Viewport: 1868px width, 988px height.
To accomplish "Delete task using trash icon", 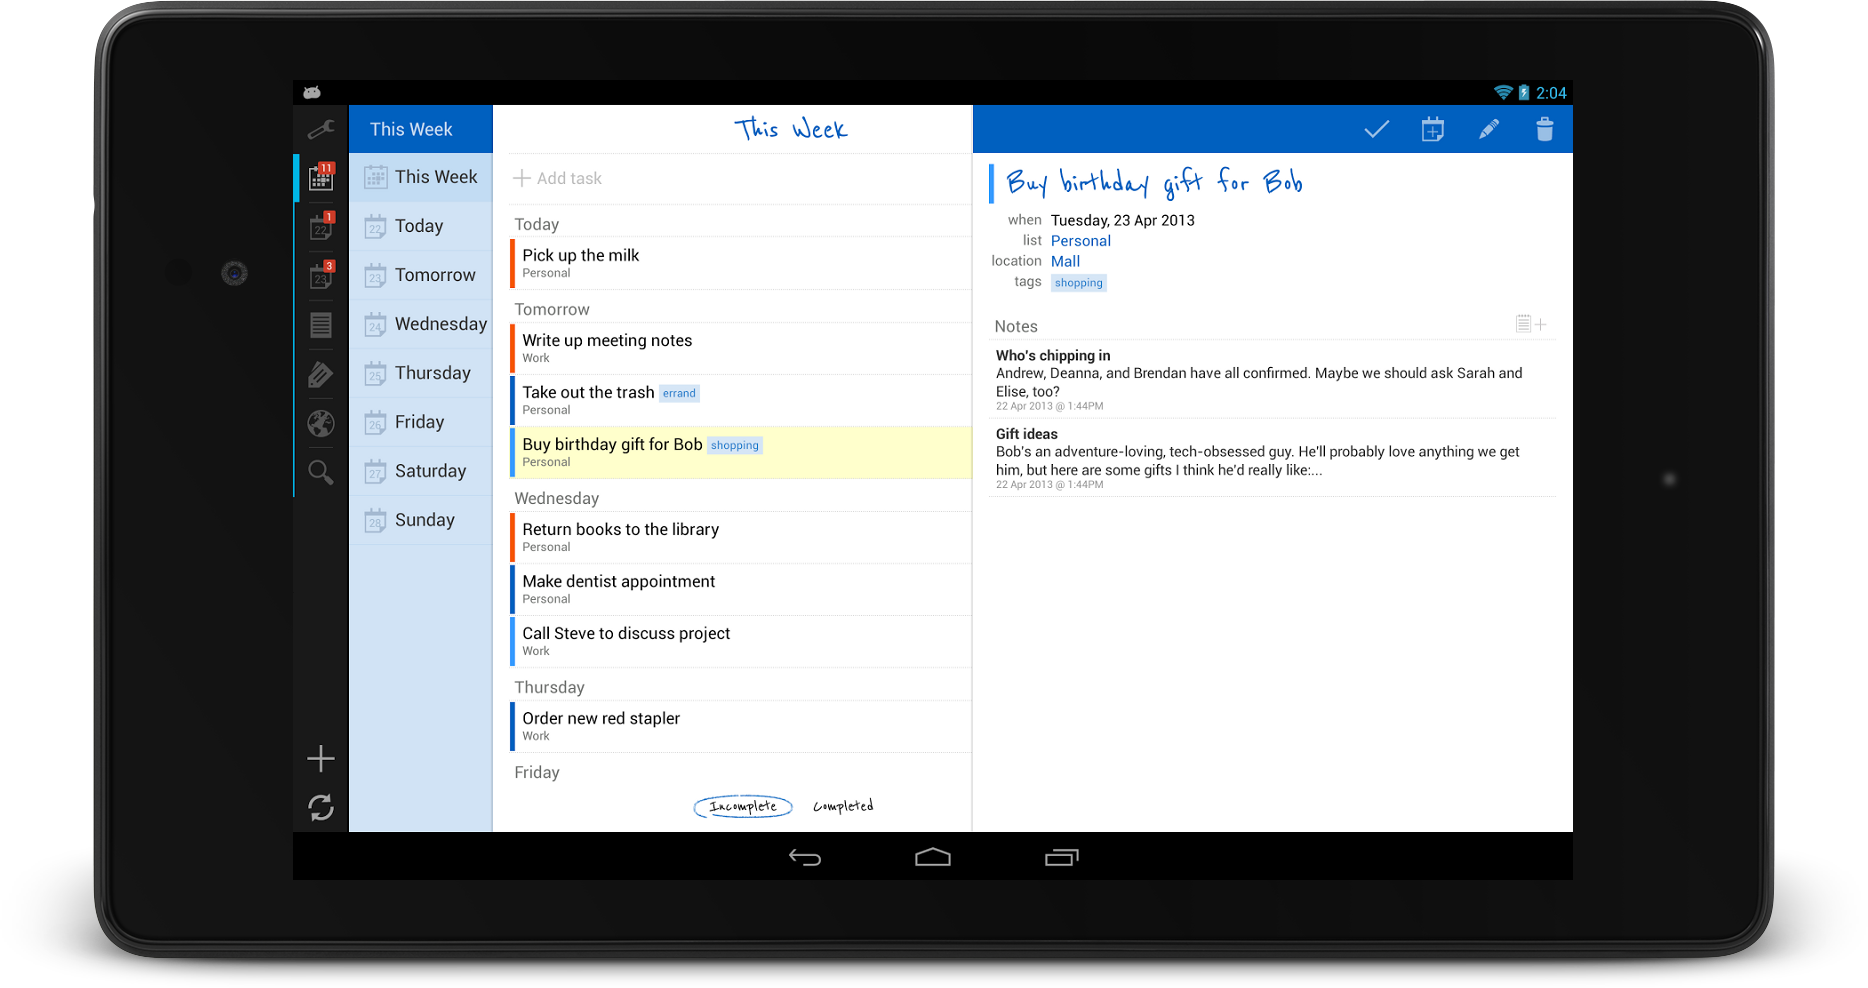I will pos(1544,129).
